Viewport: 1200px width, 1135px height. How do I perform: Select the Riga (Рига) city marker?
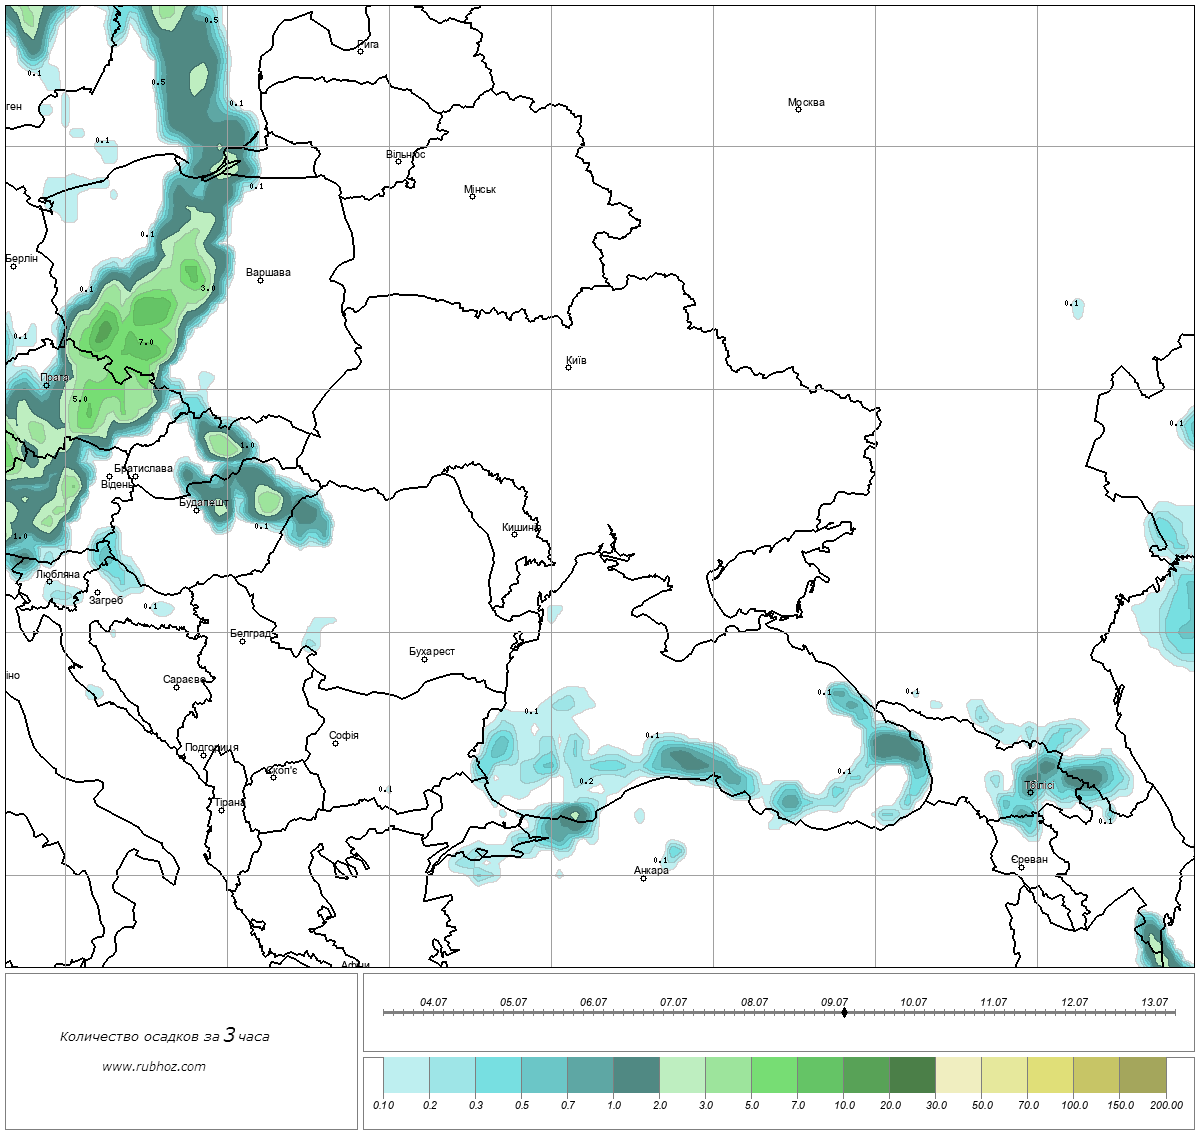(361, 51)
